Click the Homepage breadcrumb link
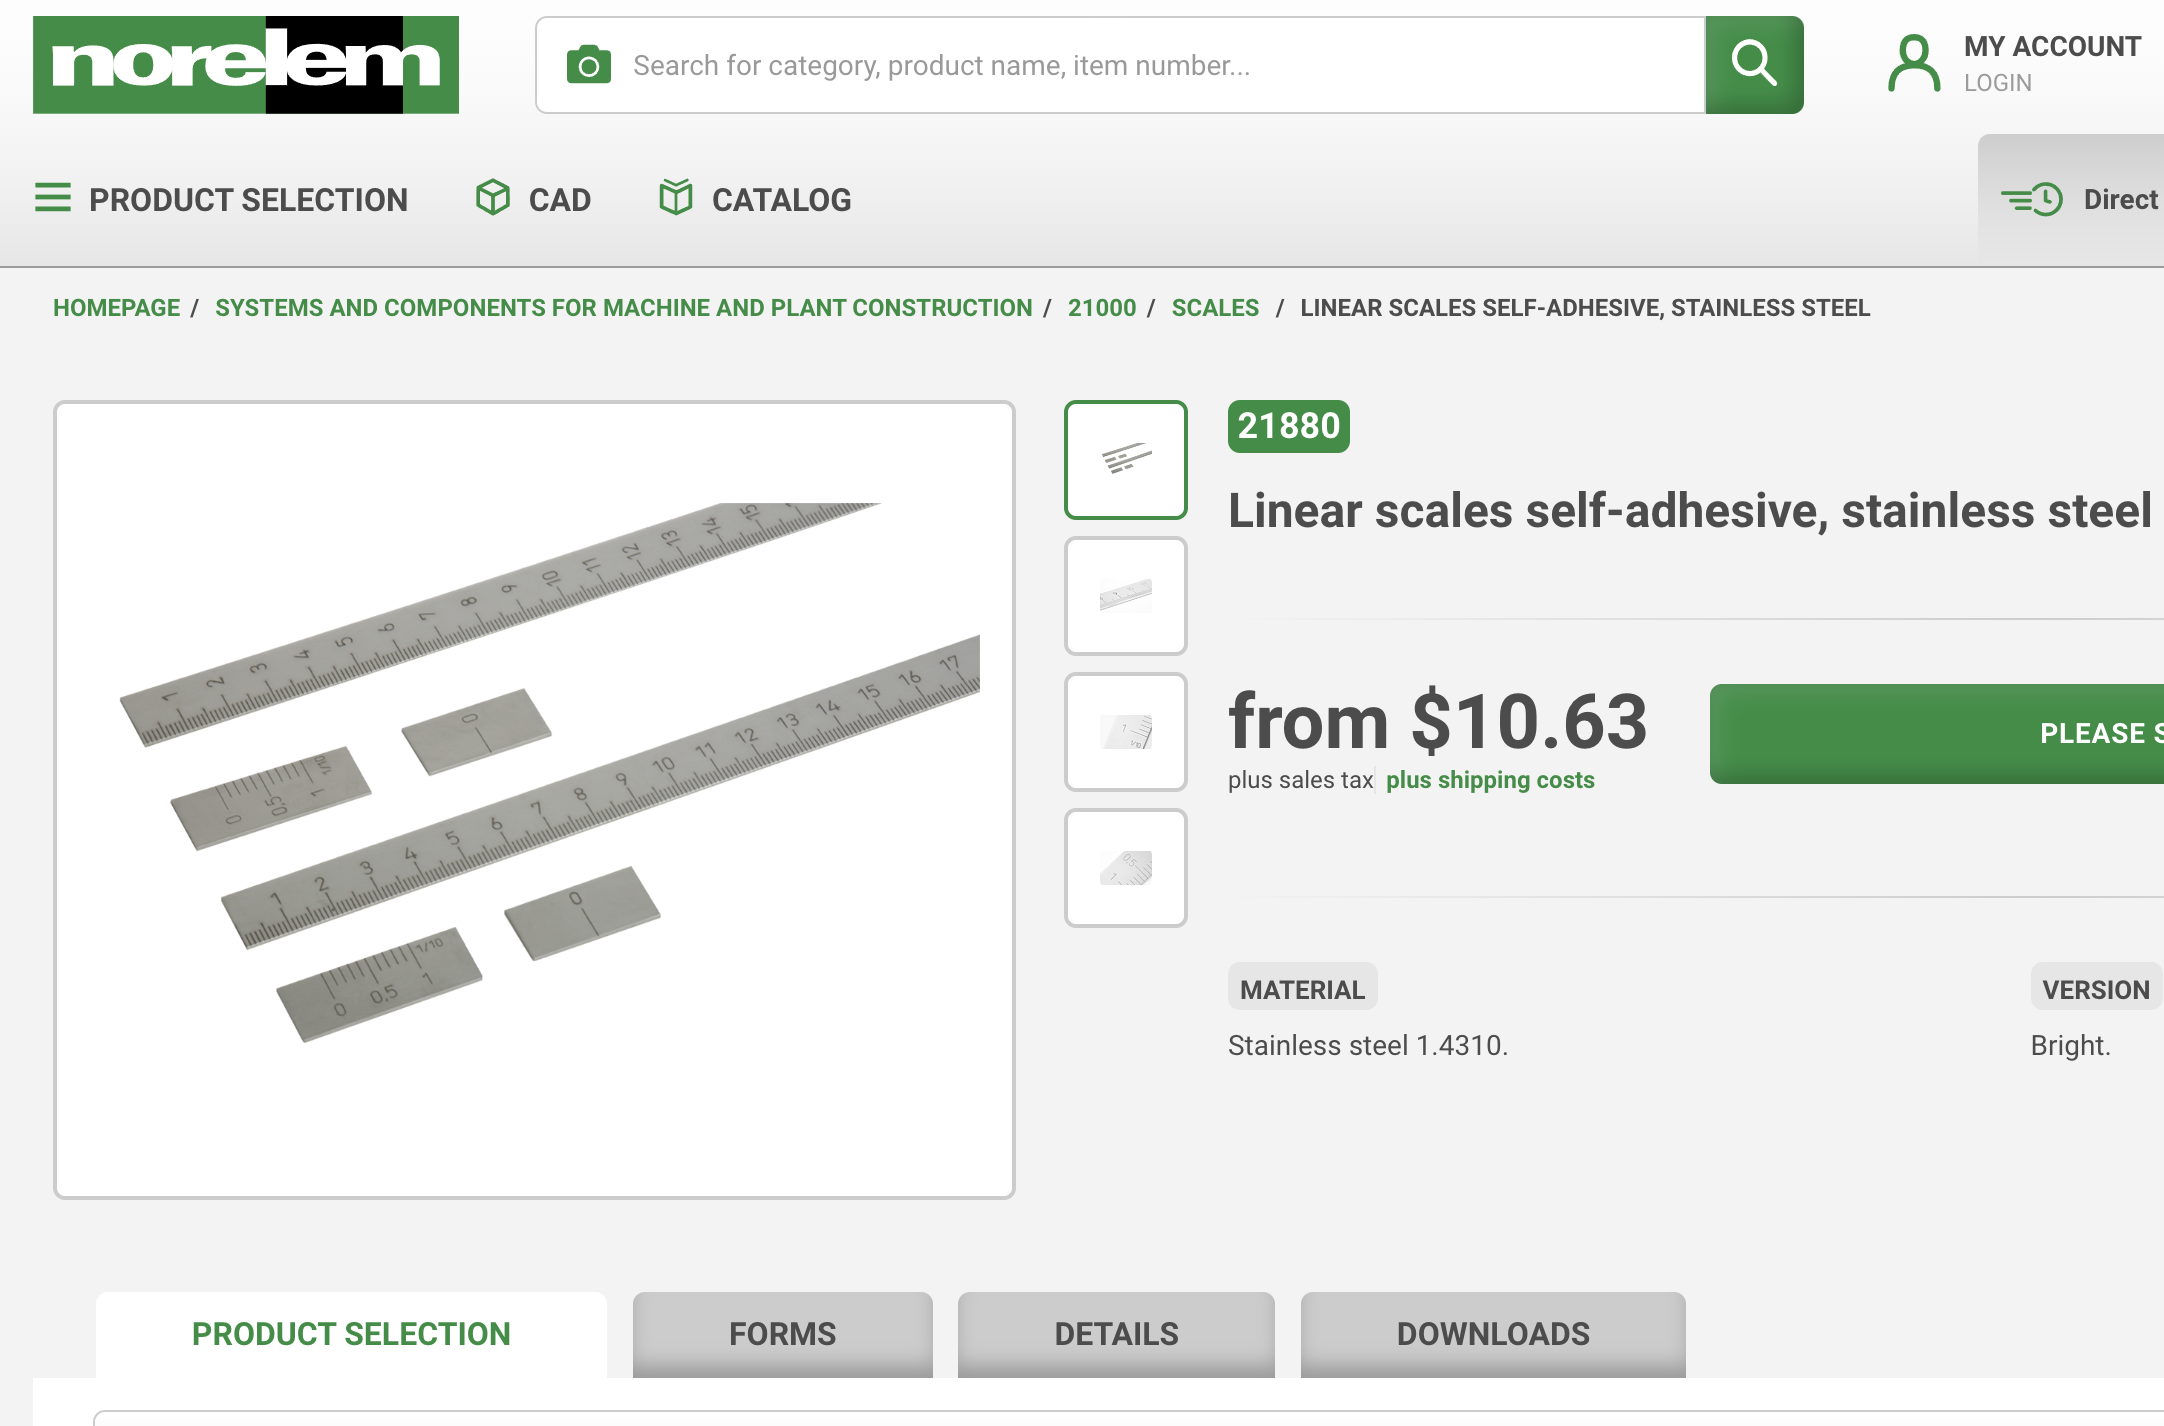The image size is (2164, 1426). [117, 308]
